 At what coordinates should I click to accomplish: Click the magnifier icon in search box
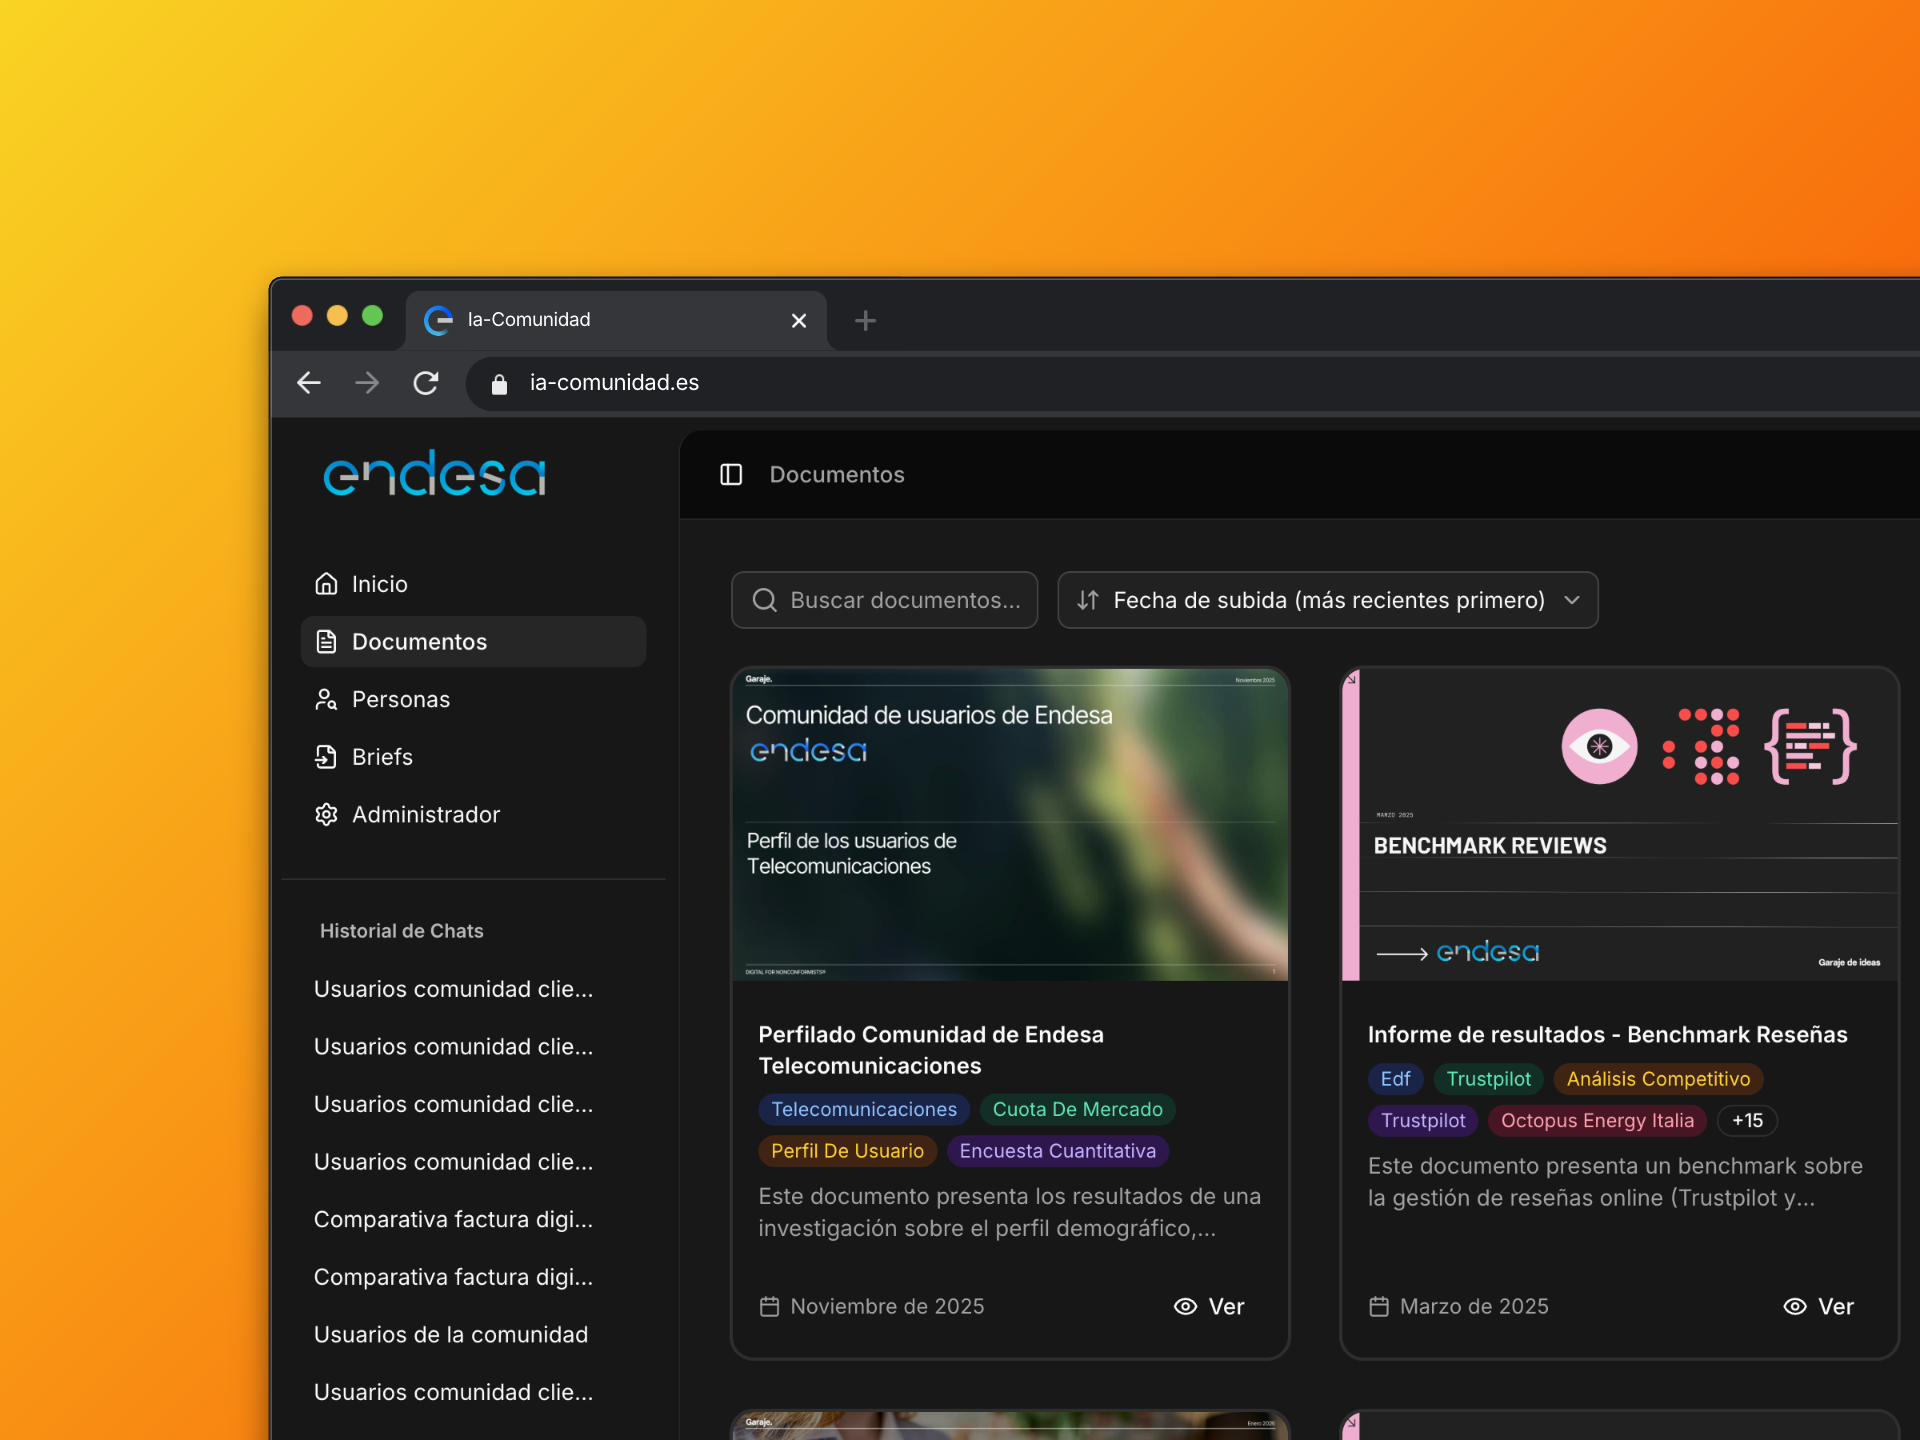coord(765,600)
